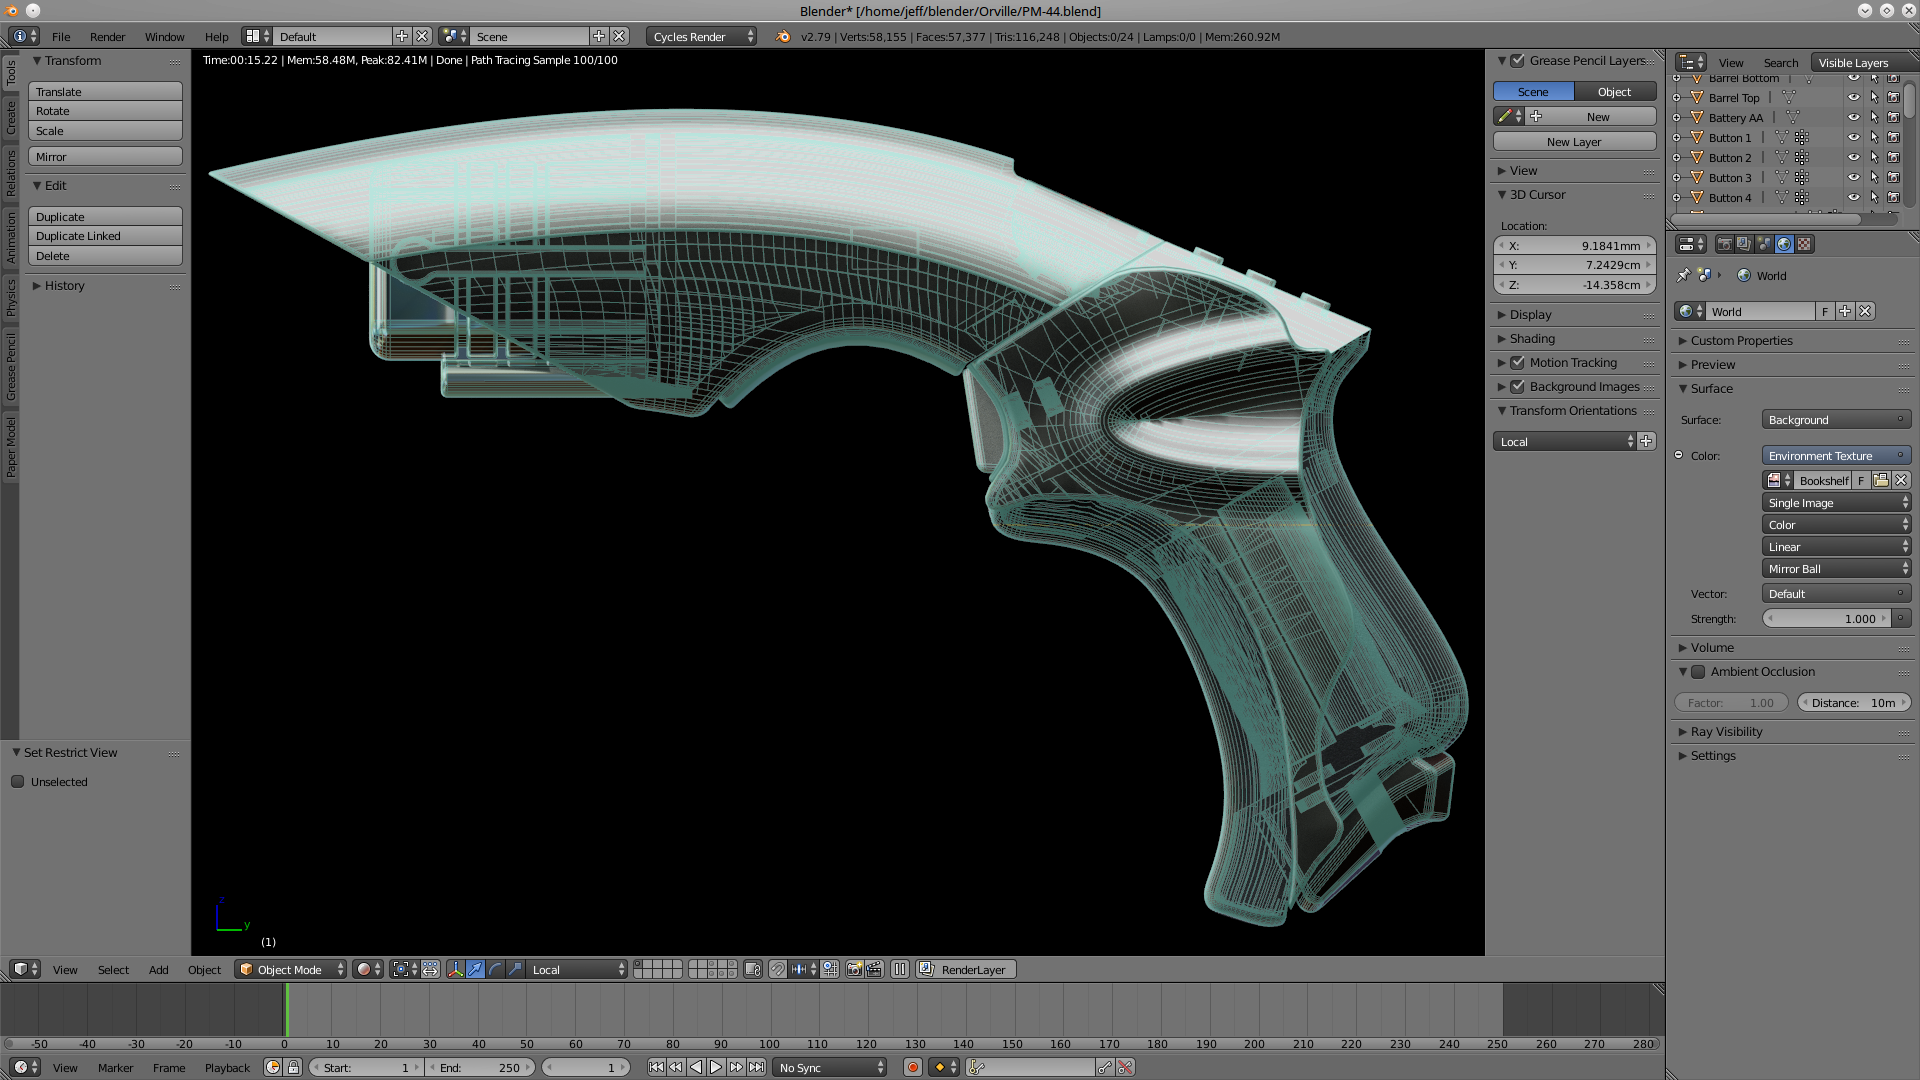Click the insert keyframe key icon

1105,1067
